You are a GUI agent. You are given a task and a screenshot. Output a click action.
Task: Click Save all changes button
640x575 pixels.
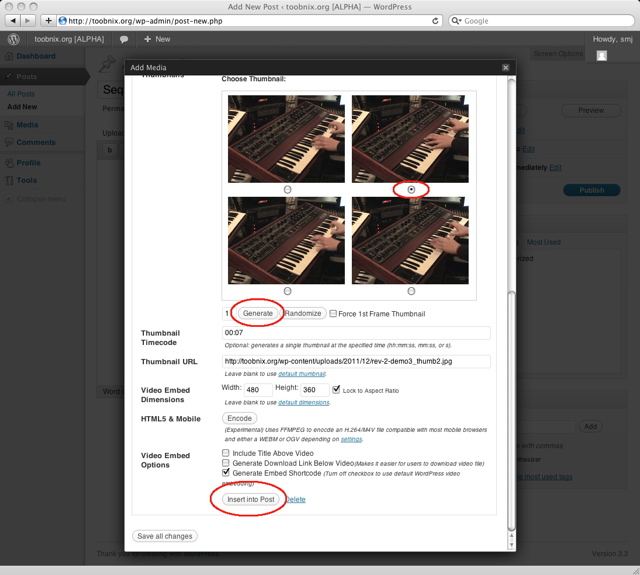[x=165, y=536]
